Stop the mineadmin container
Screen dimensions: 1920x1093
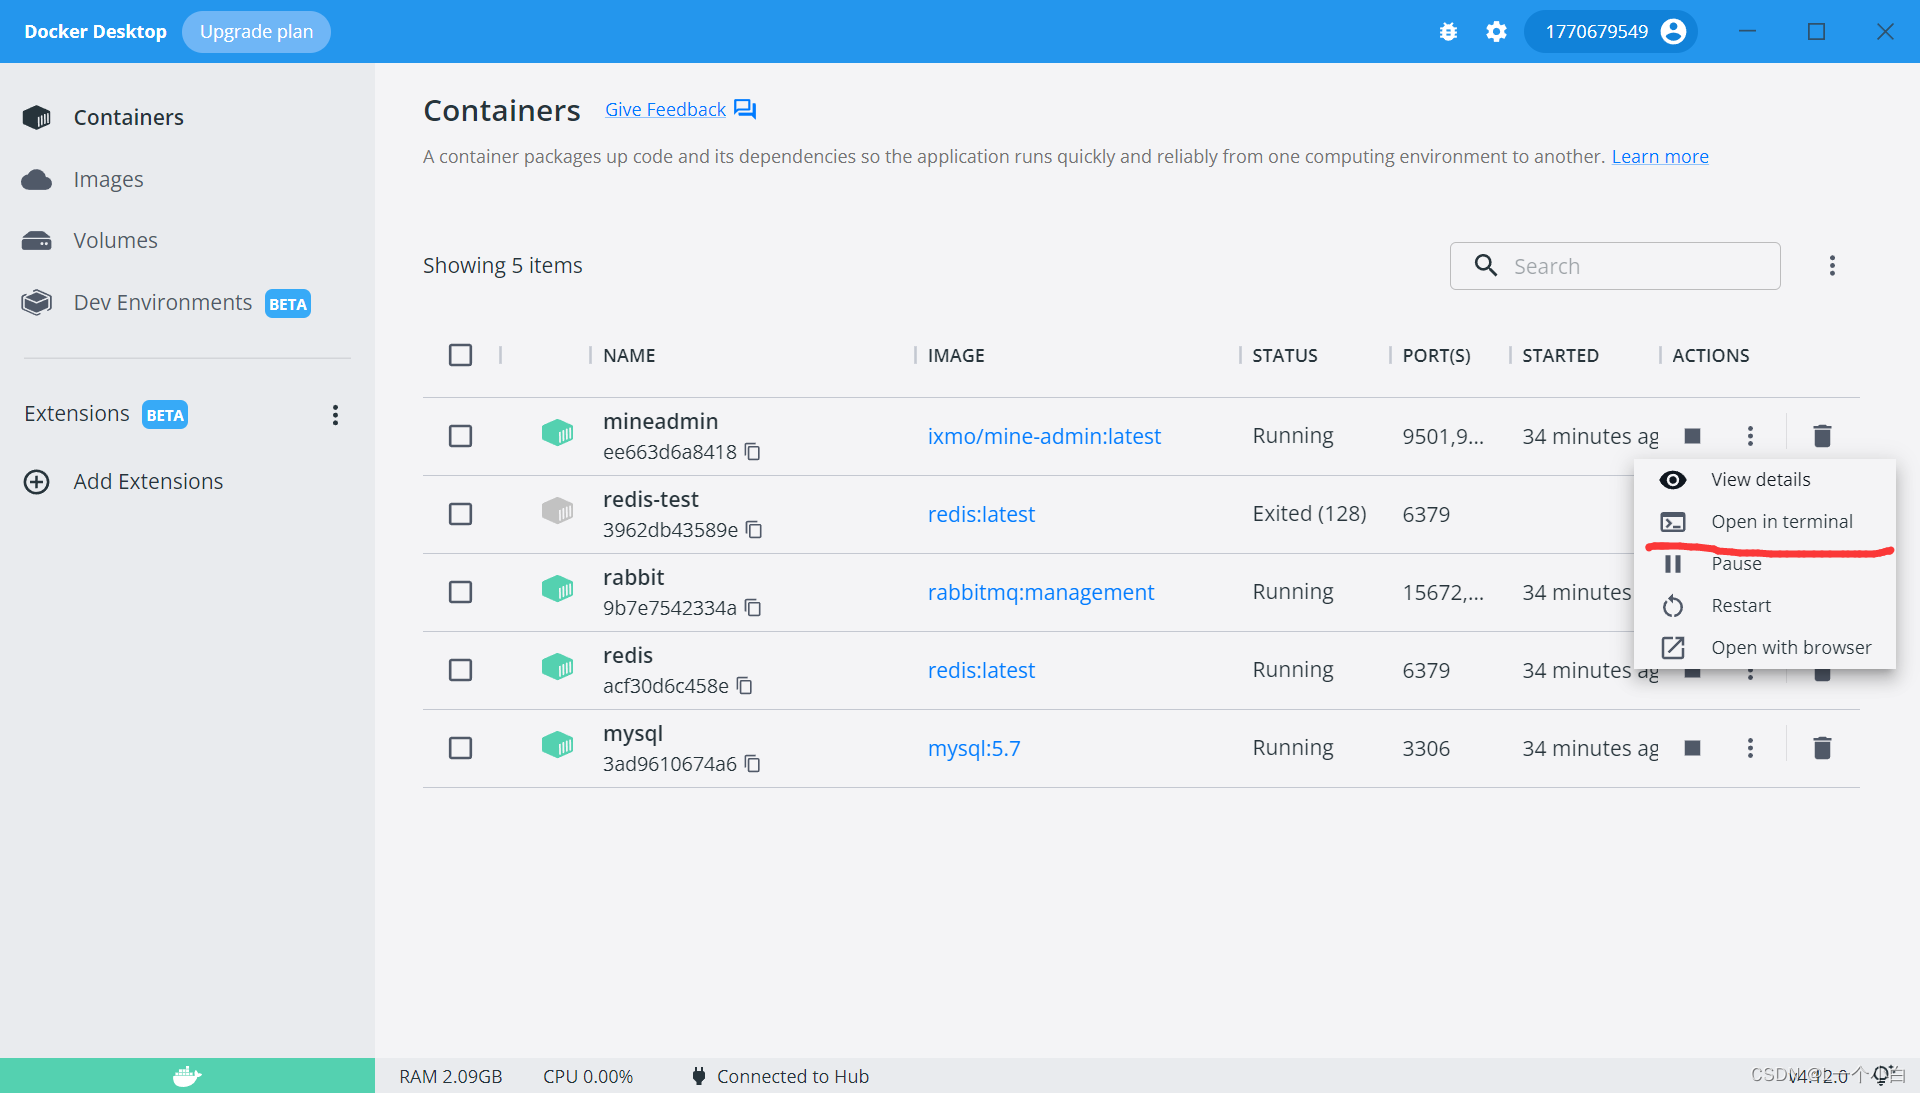pyautogui.click(x=1692, y=436)
